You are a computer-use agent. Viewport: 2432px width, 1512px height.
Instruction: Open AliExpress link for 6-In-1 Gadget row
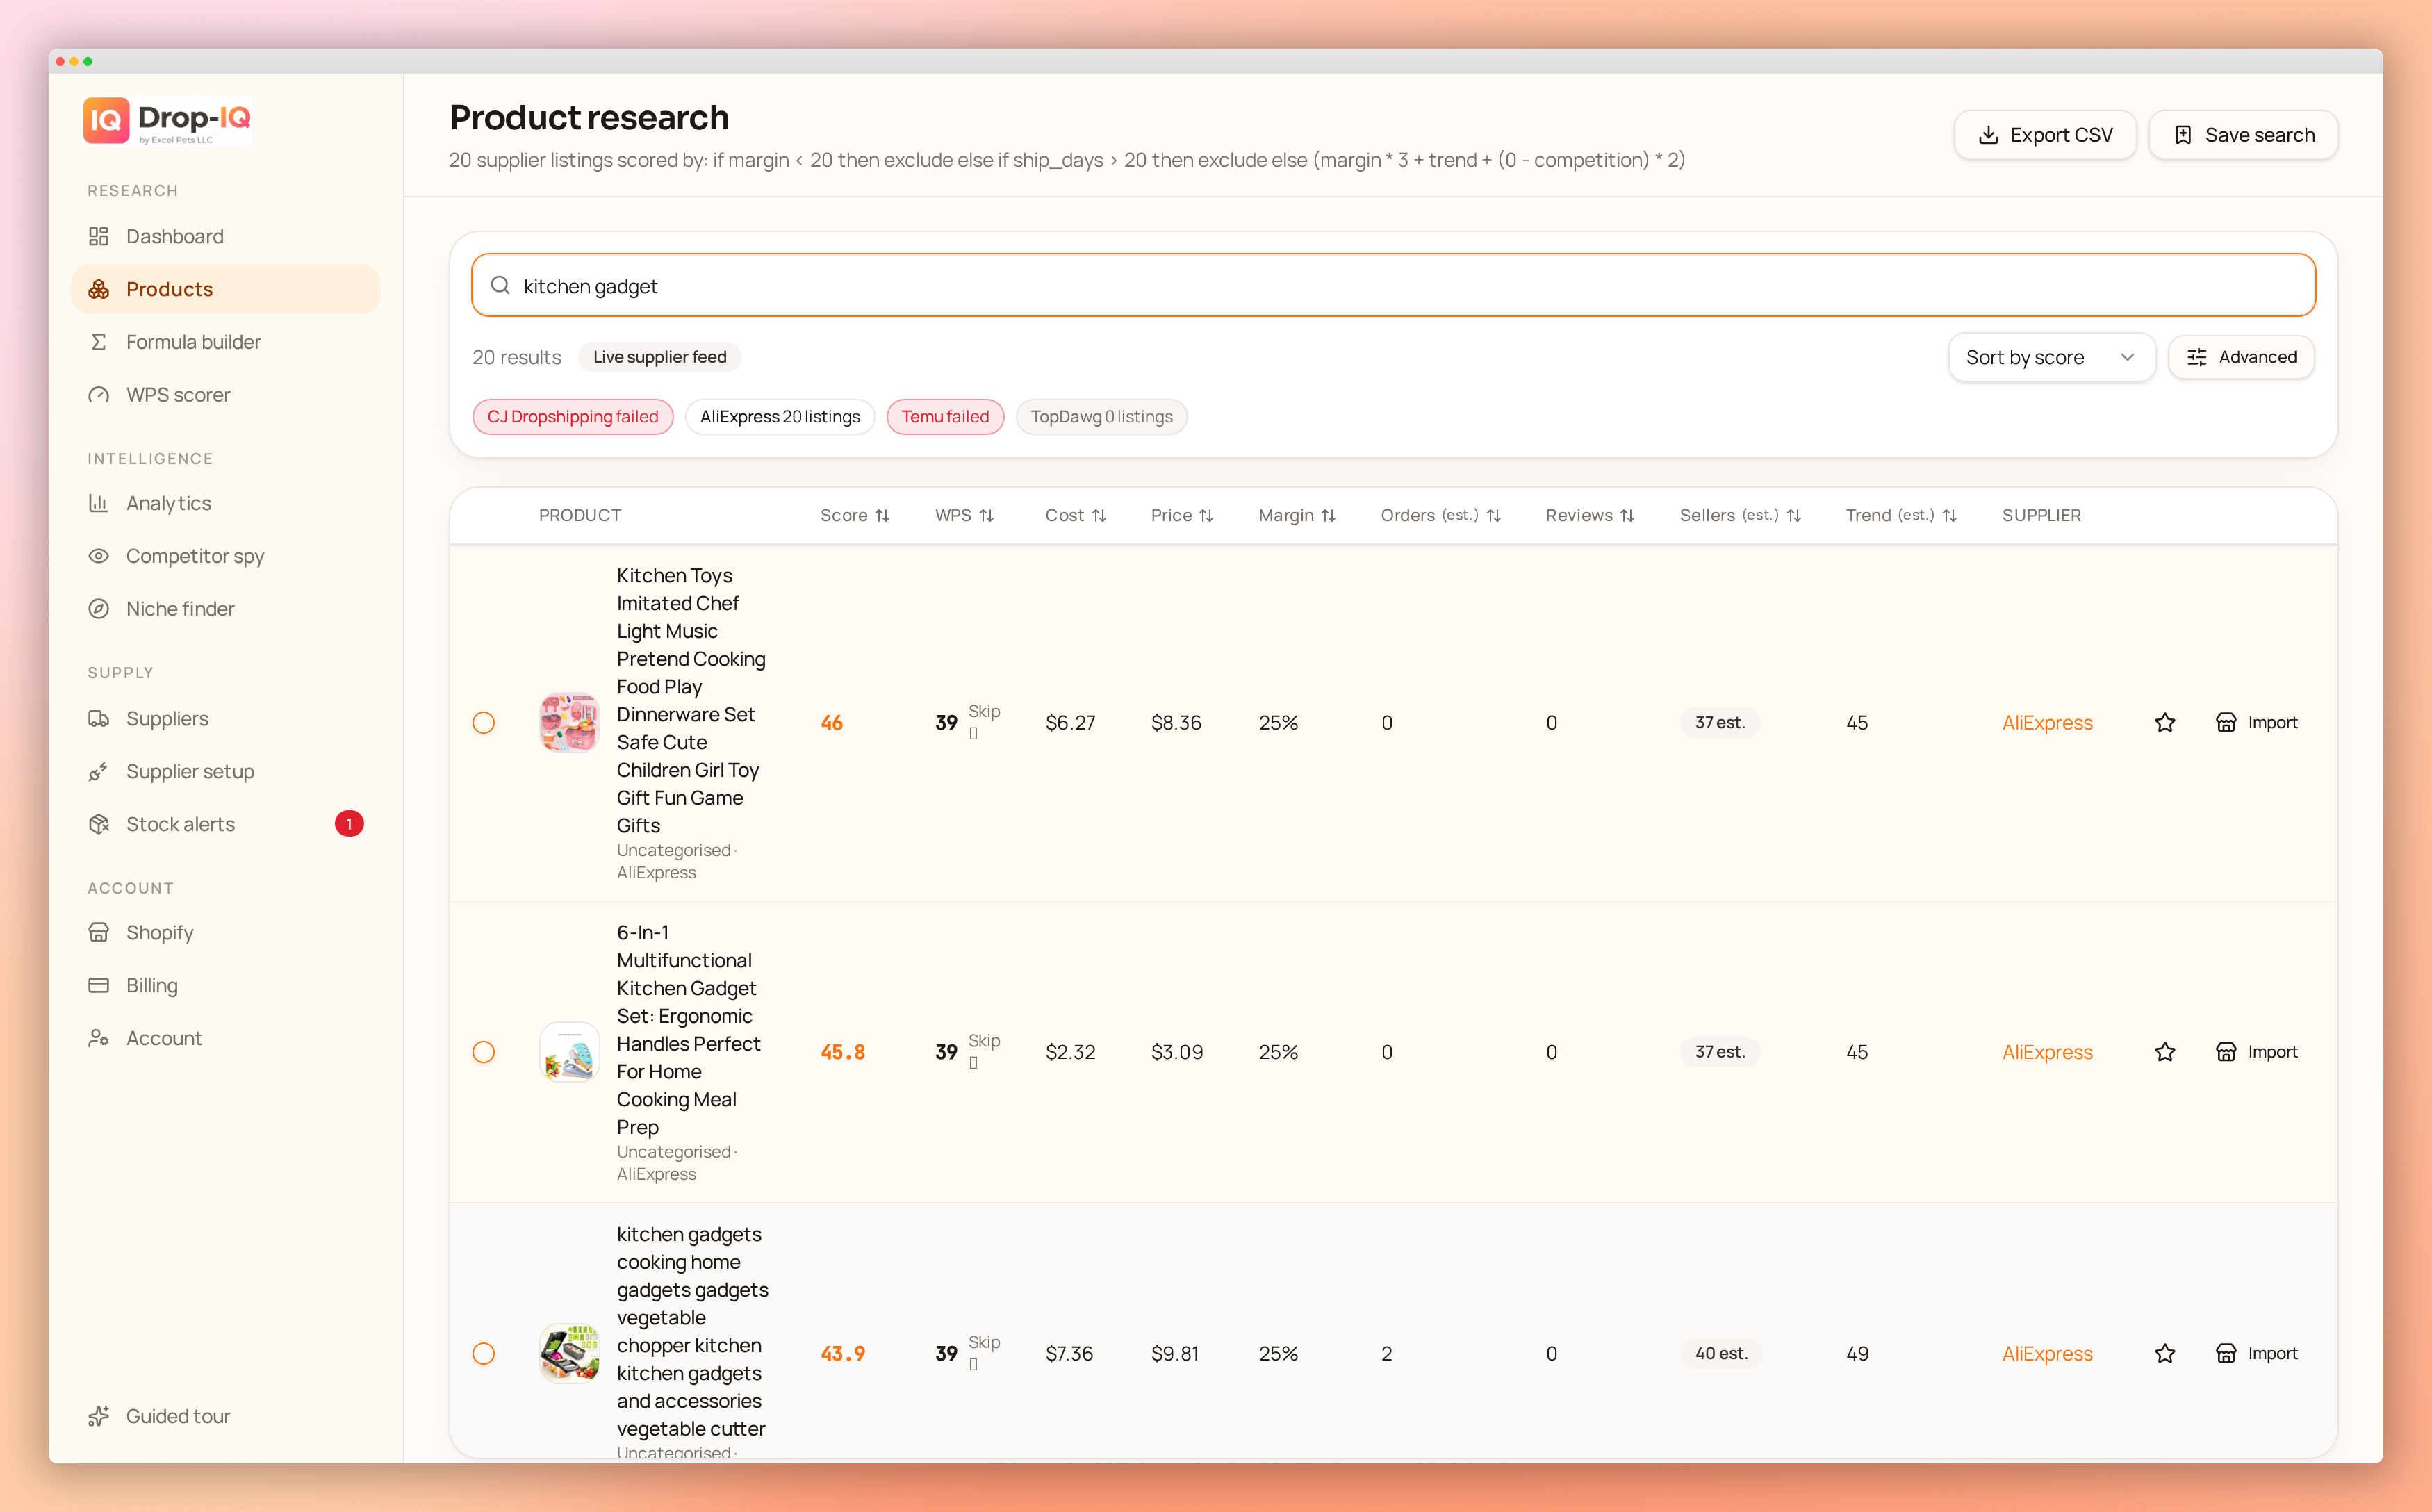(x=2047, y=1052)
